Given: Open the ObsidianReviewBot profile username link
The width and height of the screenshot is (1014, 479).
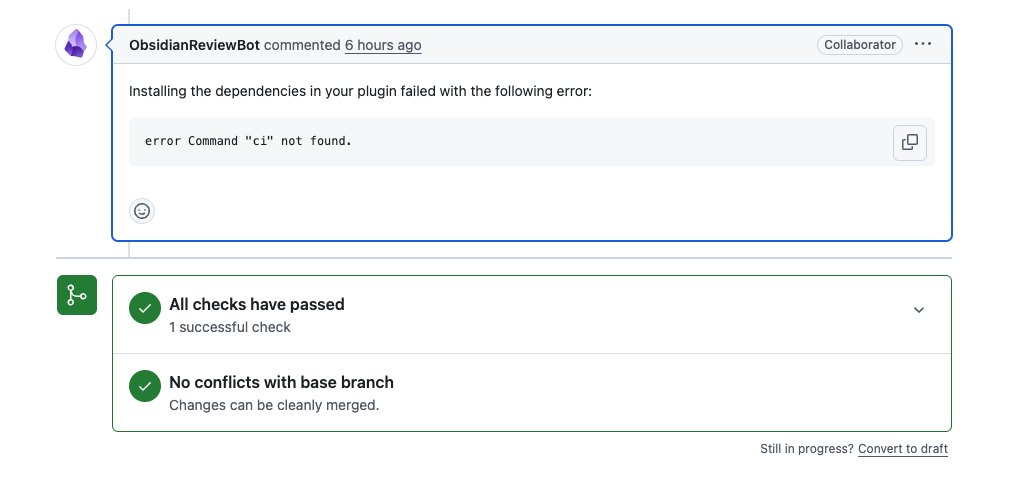Looking at the screenshot, I should [194, 45].
